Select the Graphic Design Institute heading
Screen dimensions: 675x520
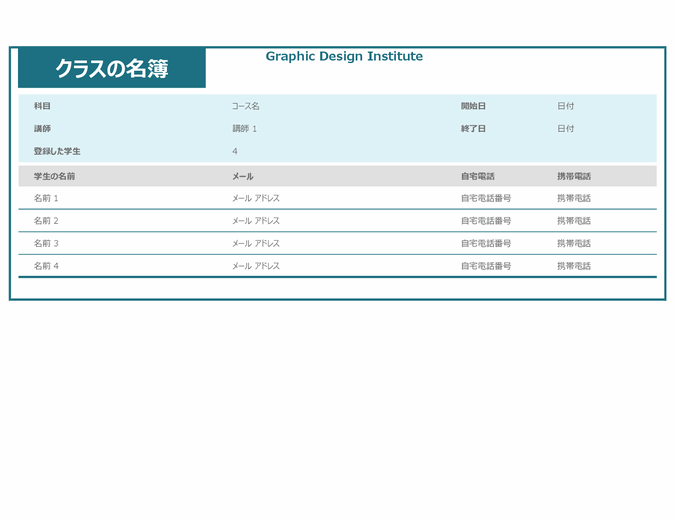coord(344,57)
